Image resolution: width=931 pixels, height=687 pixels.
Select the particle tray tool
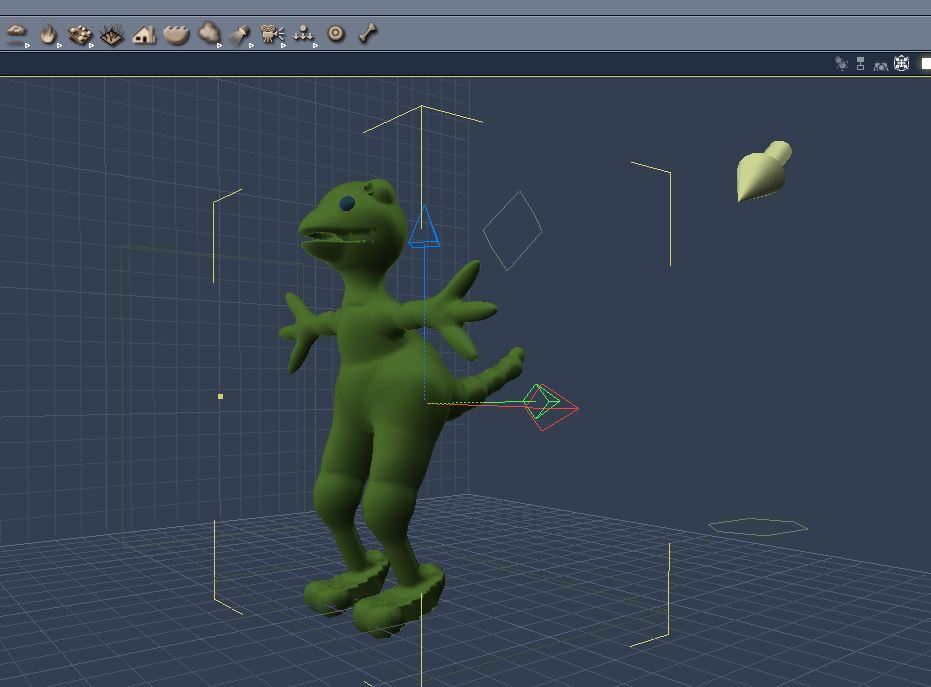[x=80, y=34]
